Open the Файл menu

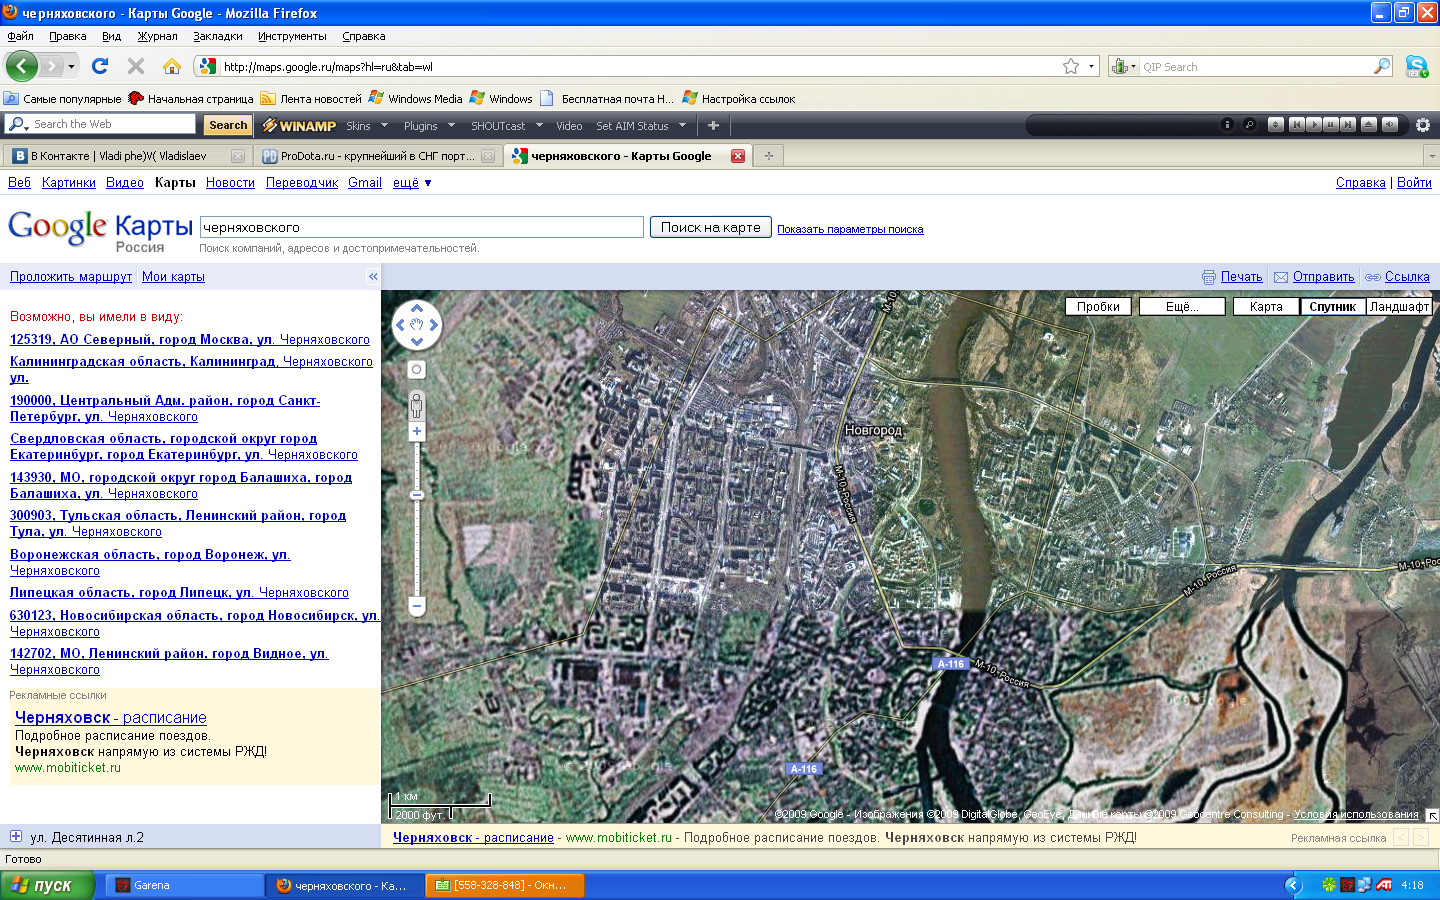coord(20,36)
